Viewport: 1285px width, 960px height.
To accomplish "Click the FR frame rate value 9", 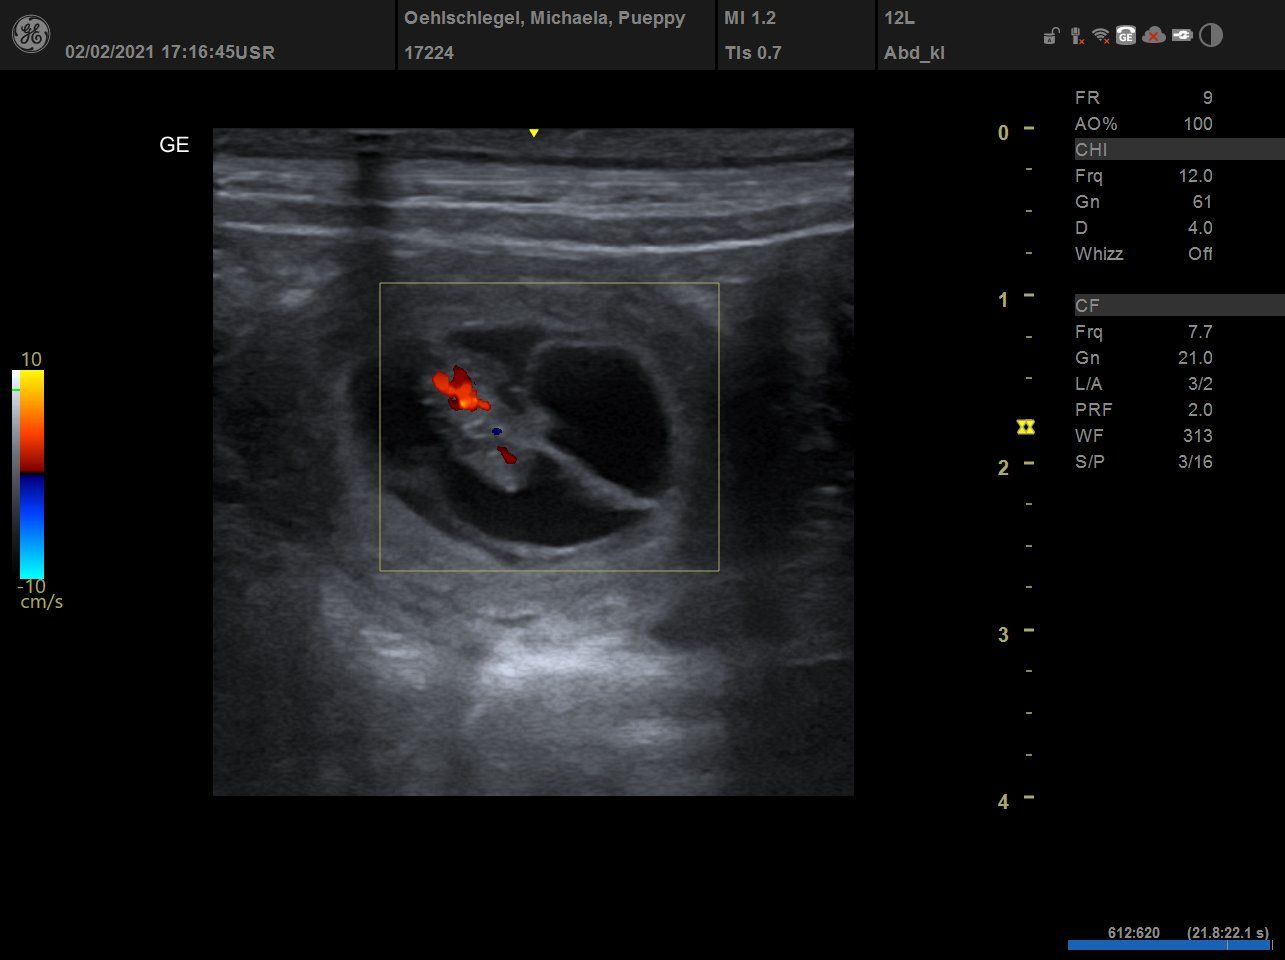I will [x=1208, y=98].
